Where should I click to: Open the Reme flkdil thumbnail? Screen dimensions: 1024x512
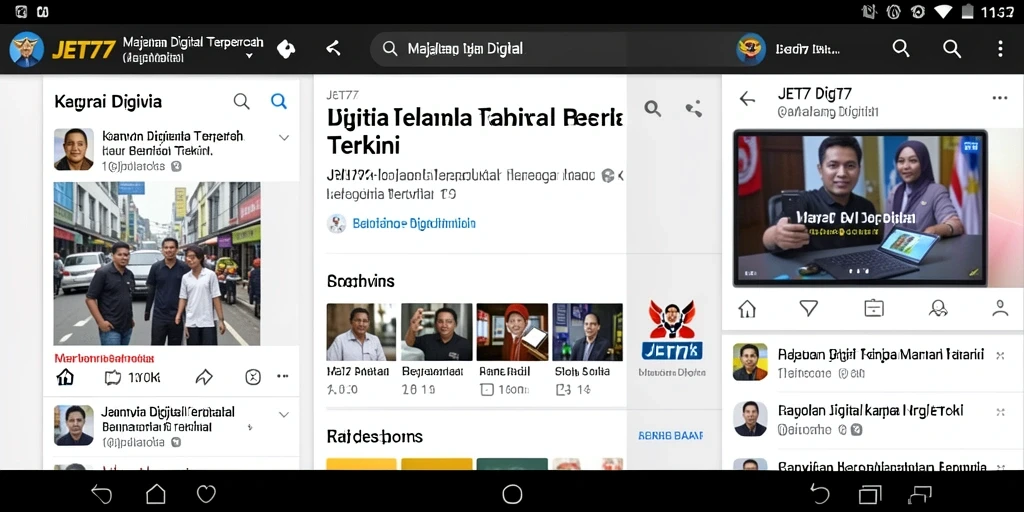click(x=512, y=332)
